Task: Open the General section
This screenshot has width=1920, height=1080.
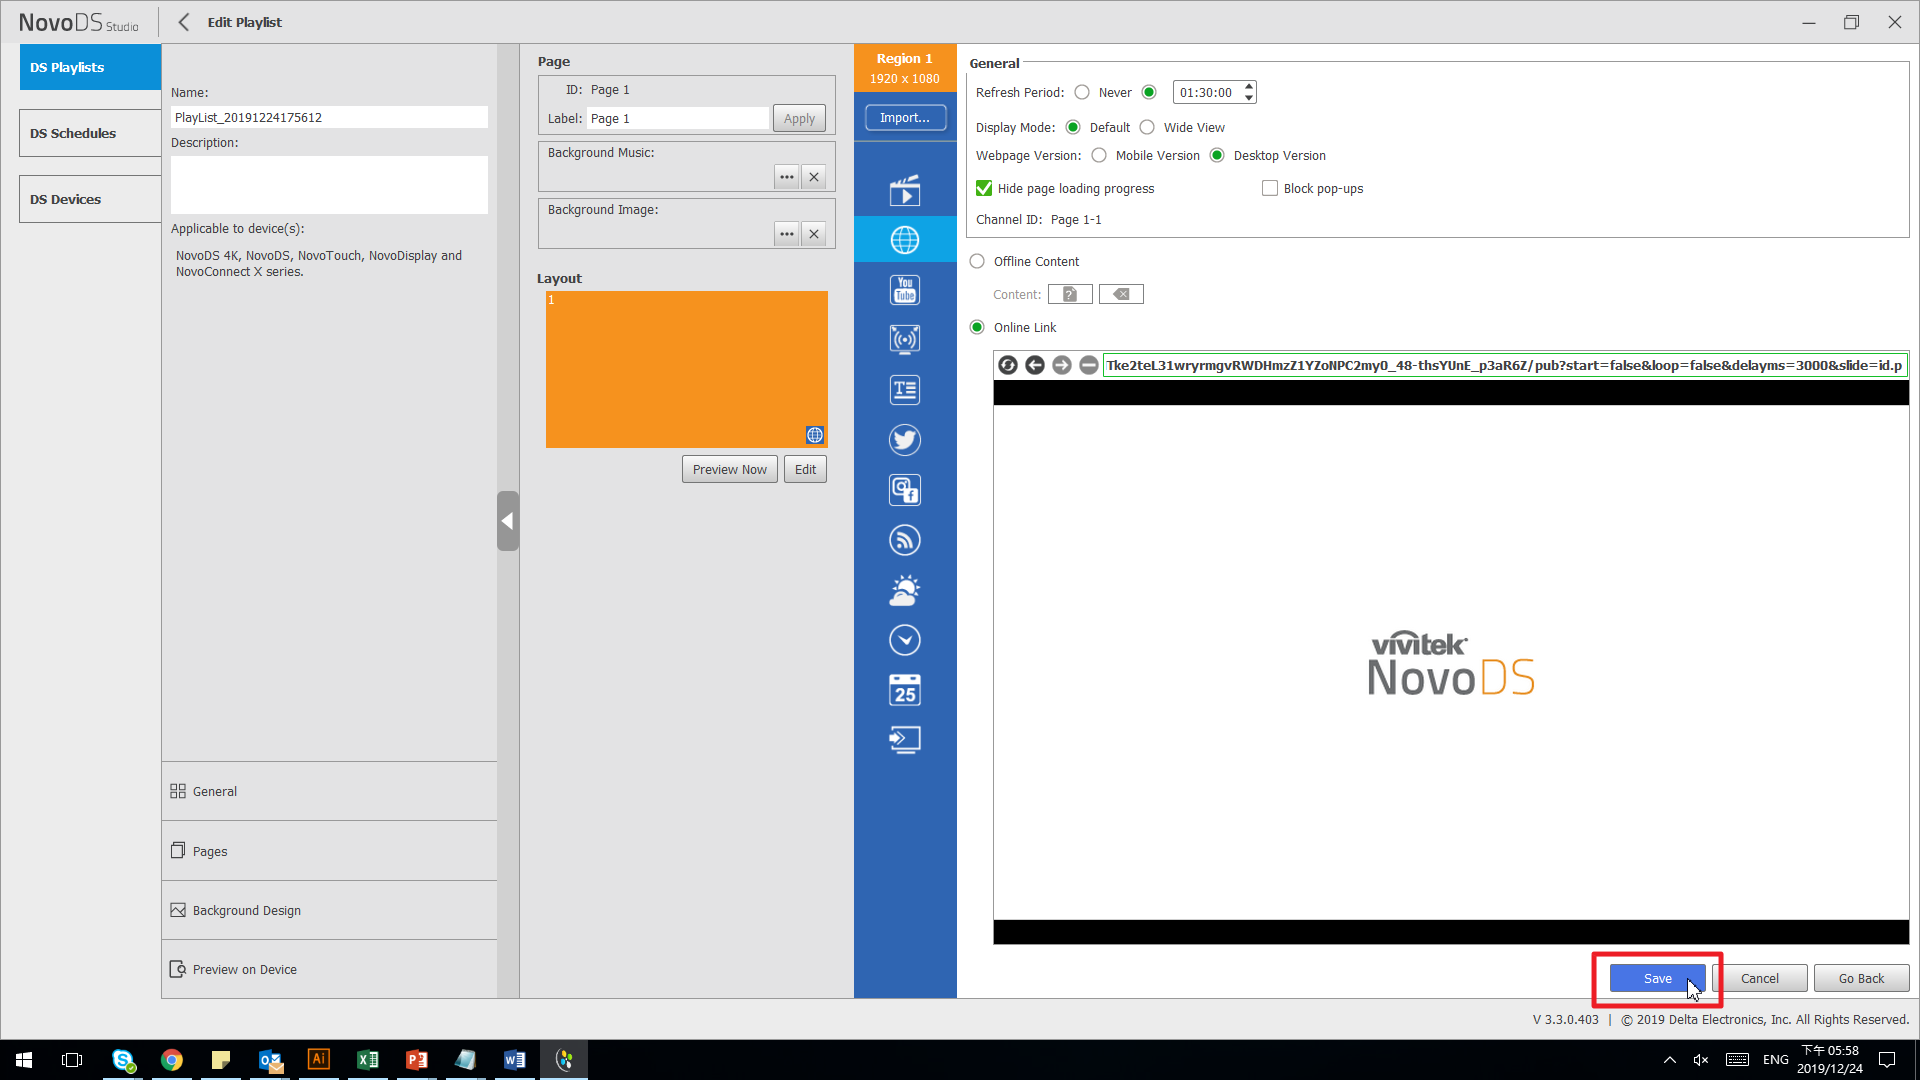Action: tap(329, 791)
